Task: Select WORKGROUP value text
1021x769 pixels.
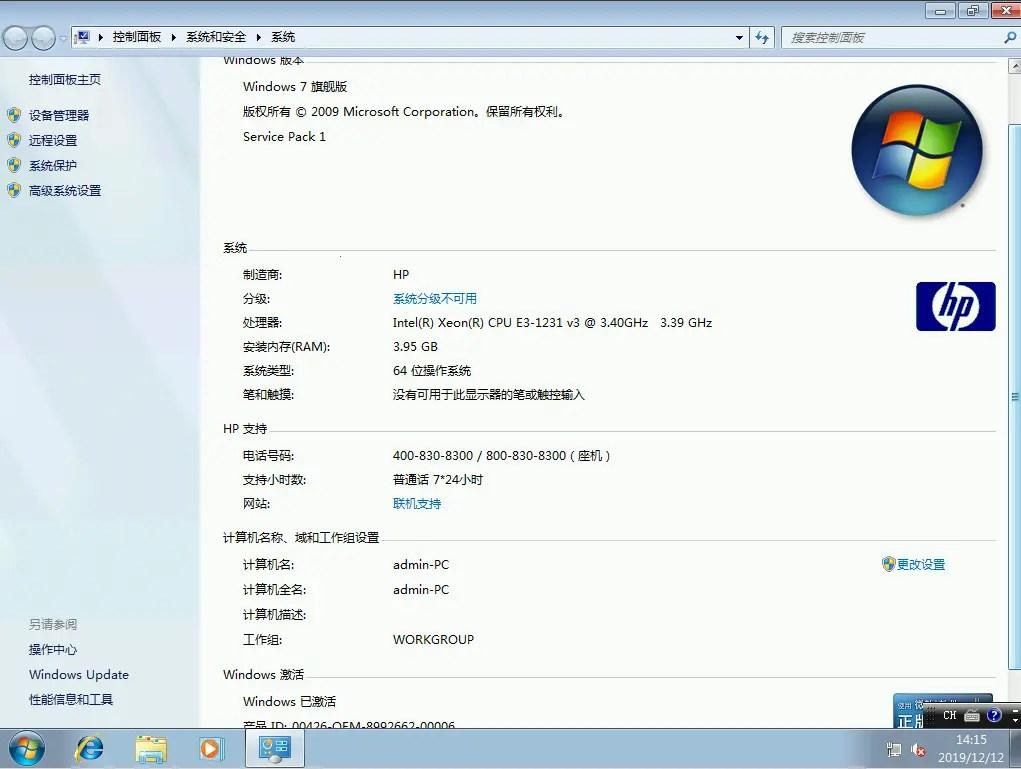Action: [433, 639]
